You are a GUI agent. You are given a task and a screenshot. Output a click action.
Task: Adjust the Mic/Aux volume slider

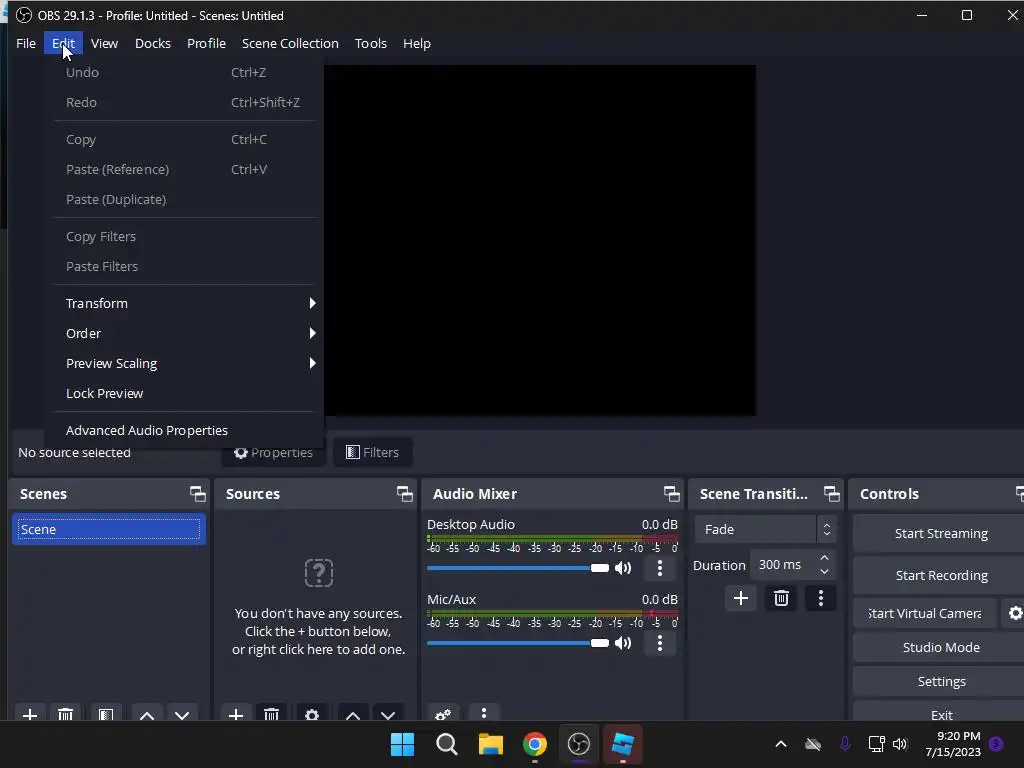pyautogui.click(x=517, y=643)
